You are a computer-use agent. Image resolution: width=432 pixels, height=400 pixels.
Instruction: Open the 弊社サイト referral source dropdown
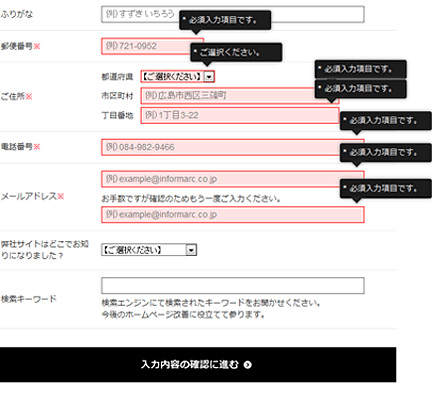(x=149, y=250)
